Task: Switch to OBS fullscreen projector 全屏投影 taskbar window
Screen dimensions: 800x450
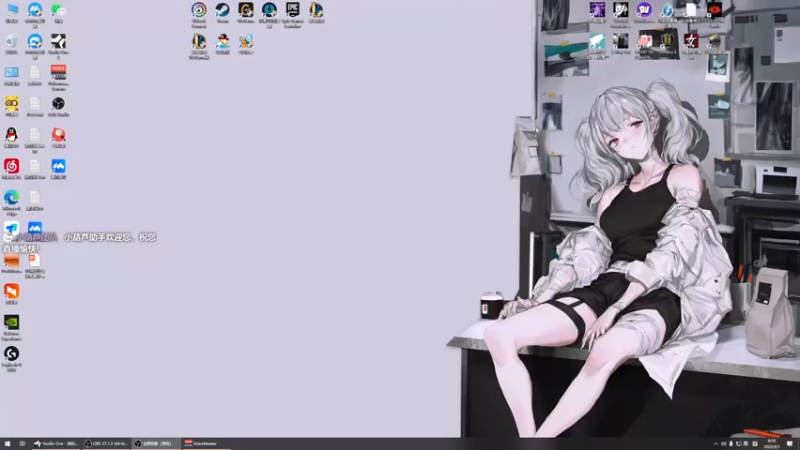Action: point(156,443)
